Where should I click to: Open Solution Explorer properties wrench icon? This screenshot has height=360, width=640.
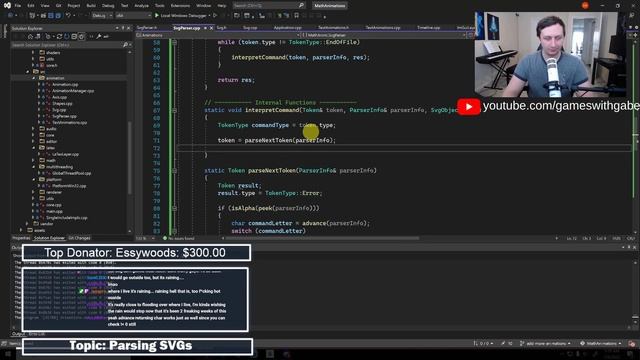click(x=99, y=36)
